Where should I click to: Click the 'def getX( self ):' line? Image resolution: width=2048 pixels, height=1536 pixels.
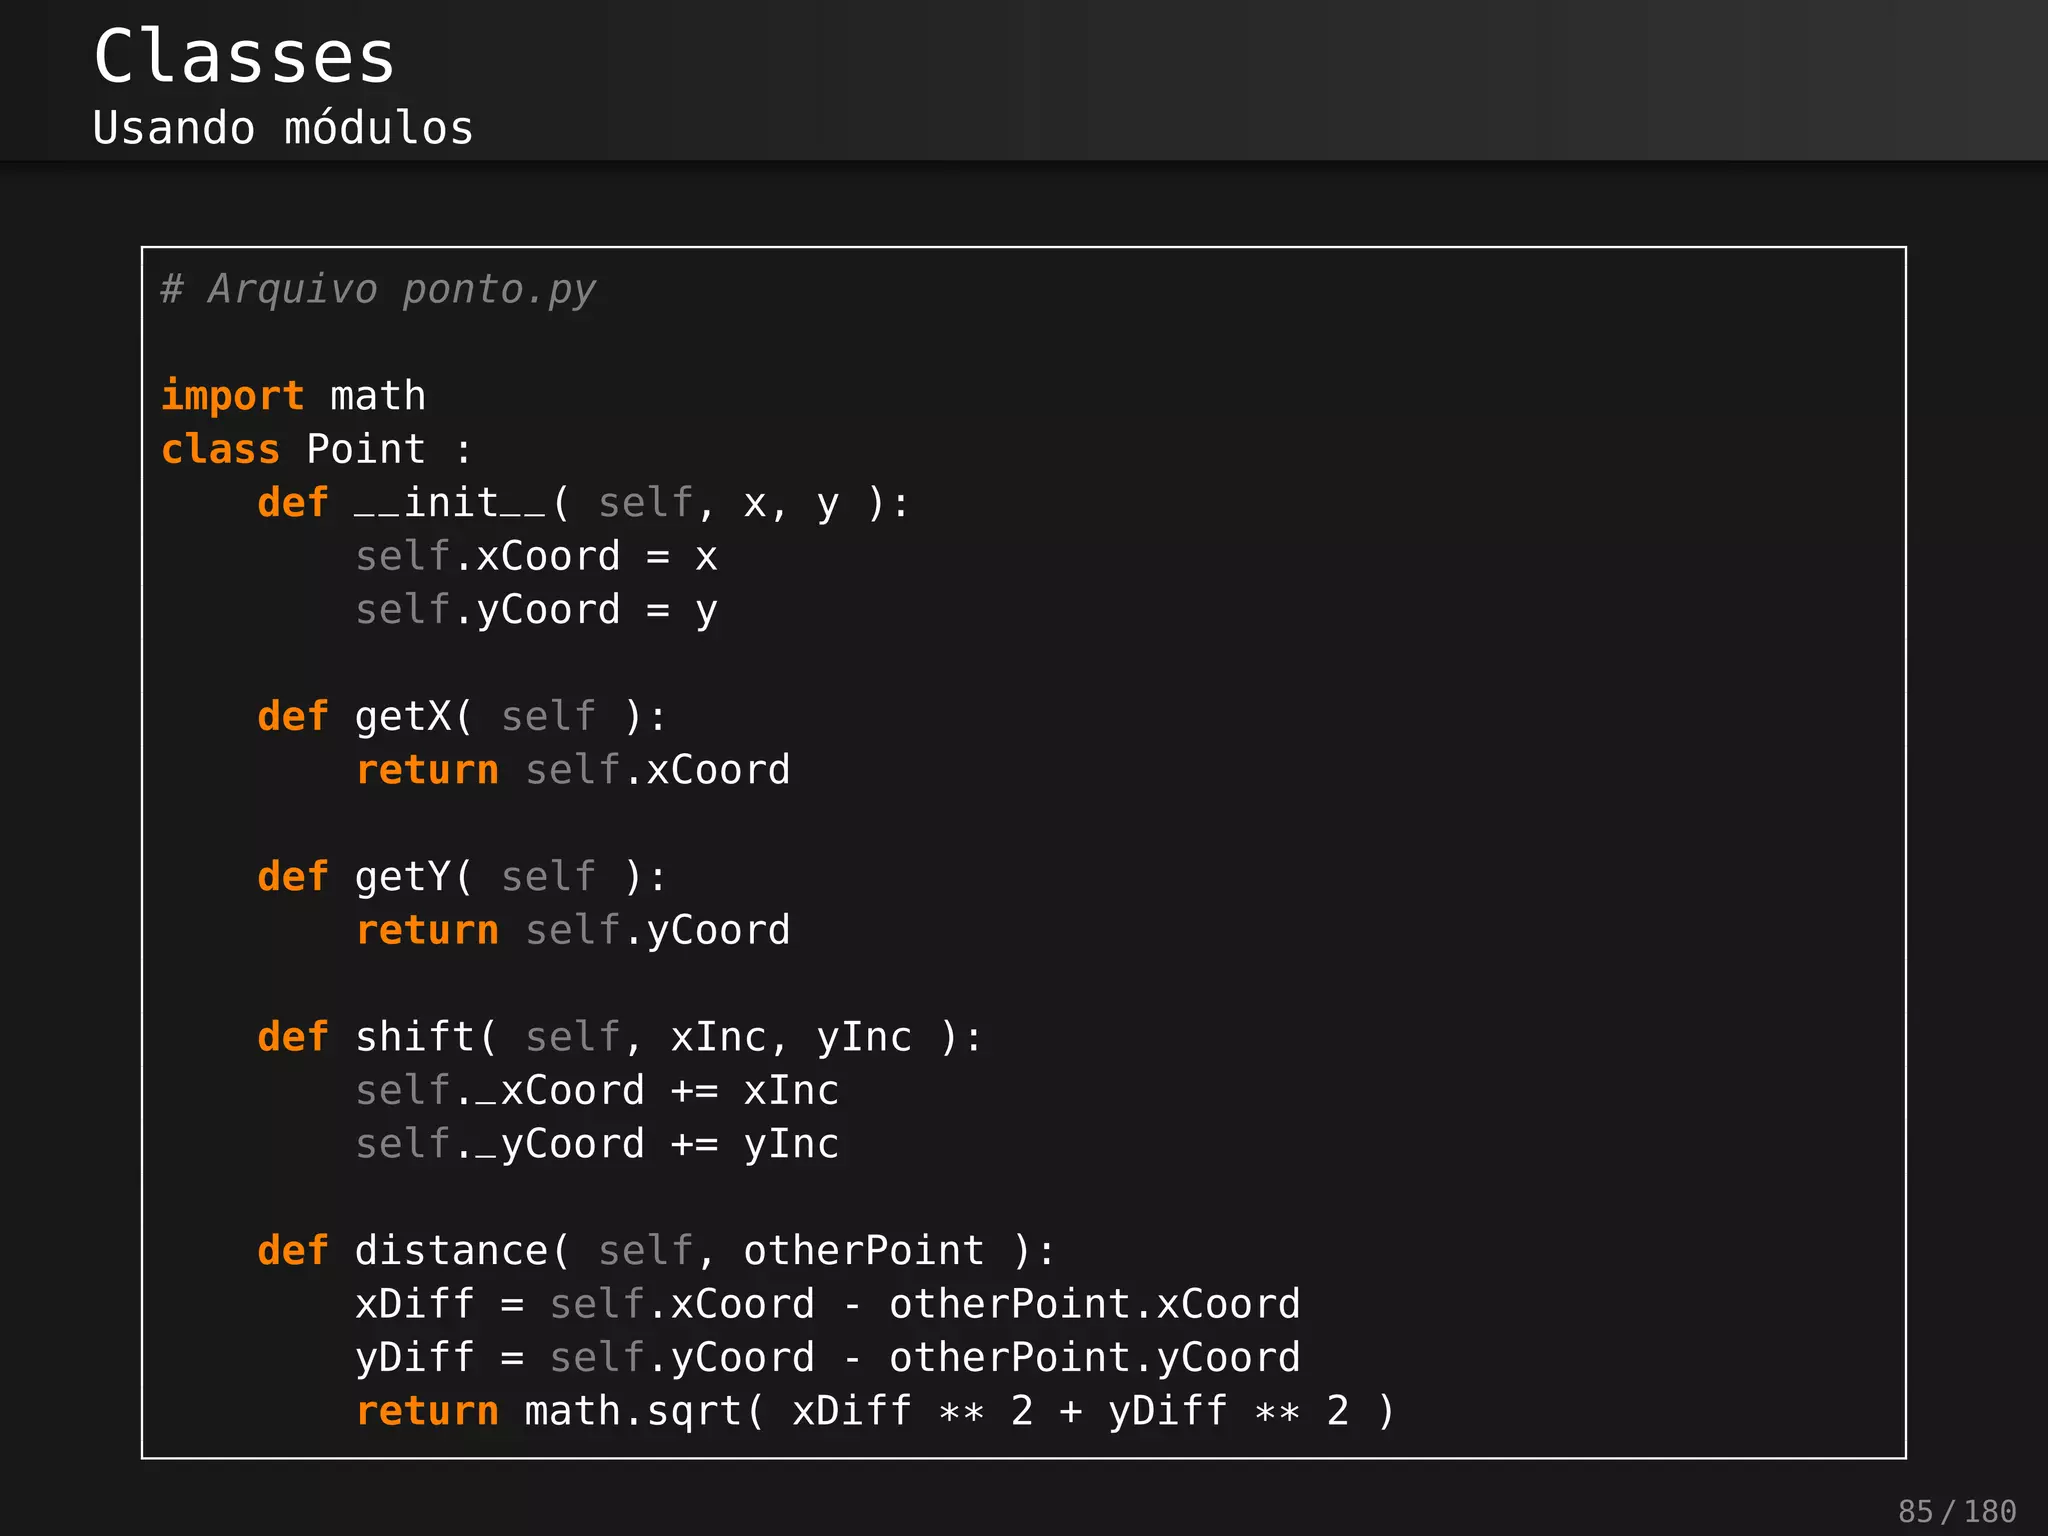click(462, 717)
